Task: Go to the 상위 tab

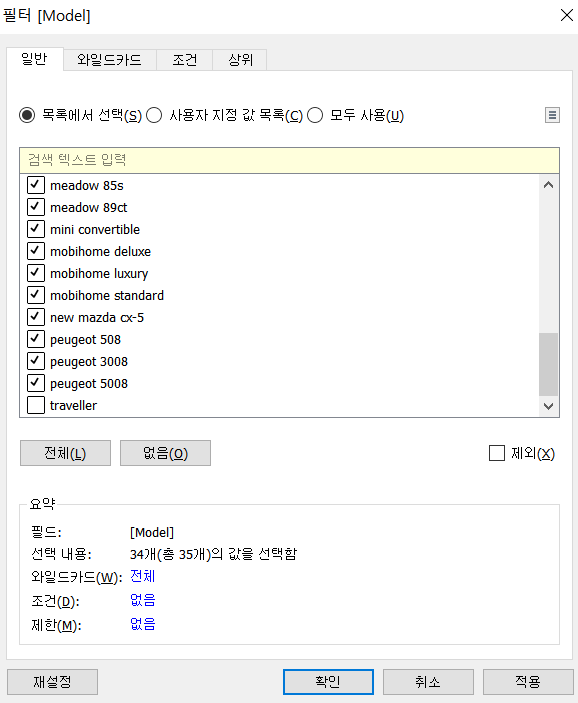Action: point(240,60)
